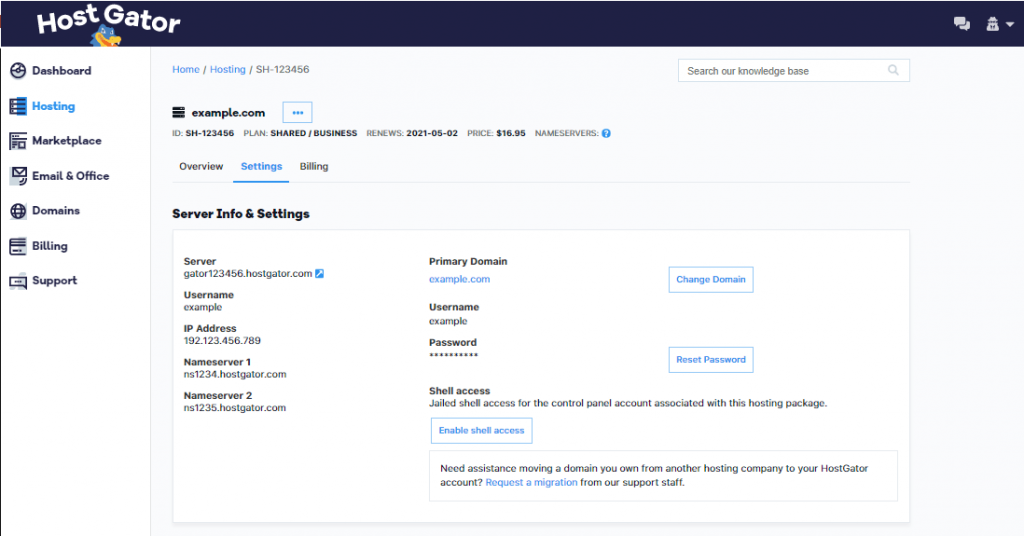The height and width of the screenshot is (536, 1024).
Task: Expand the account dropdown arrow in header
Action: point(1010,24)
